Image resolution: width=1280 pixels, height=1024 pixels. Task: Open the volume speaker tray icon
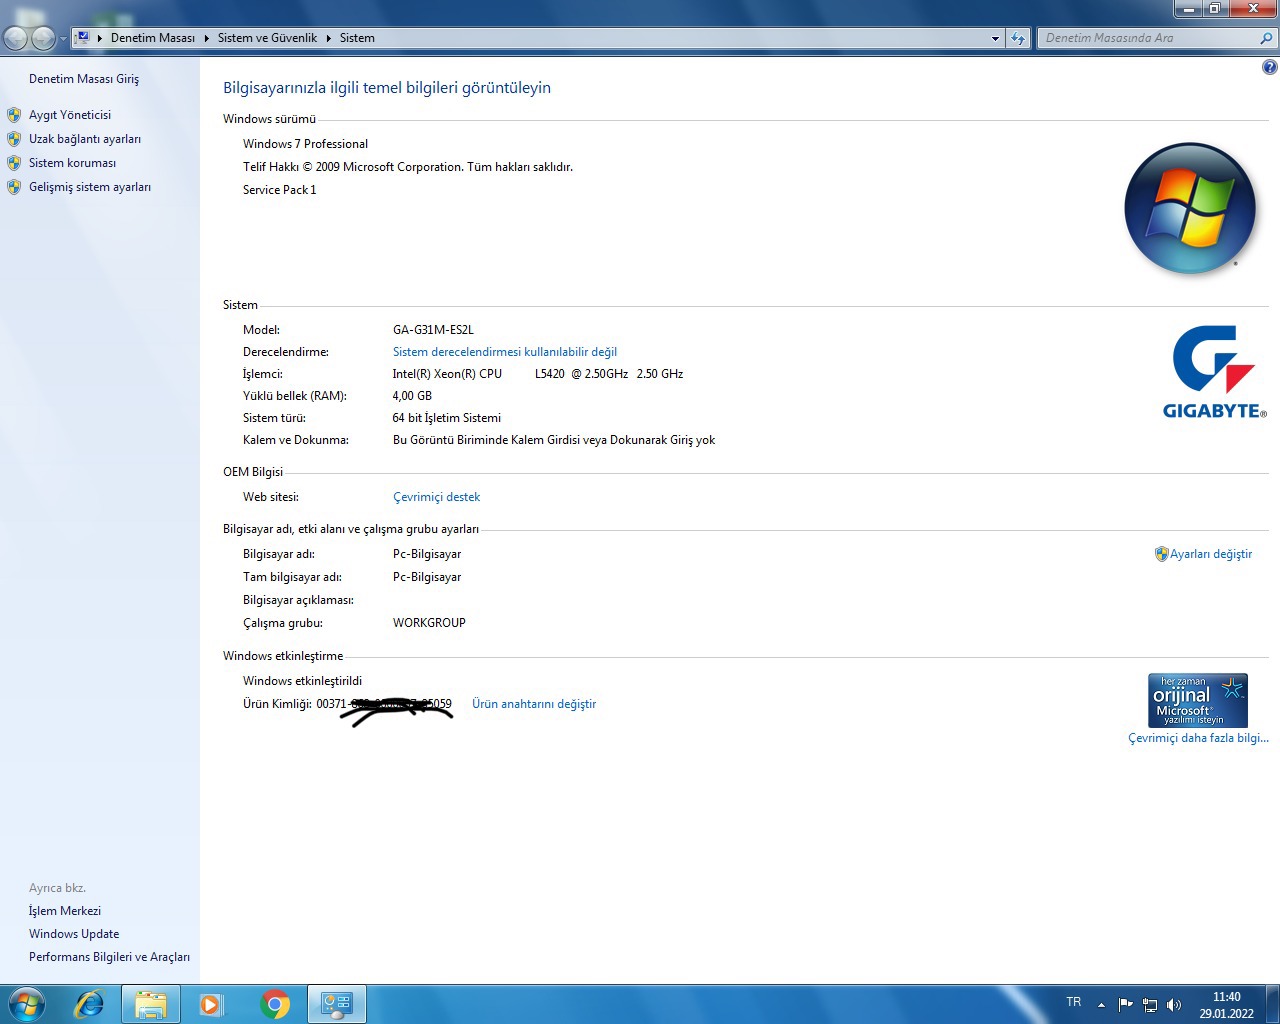click(1174, 1004)
